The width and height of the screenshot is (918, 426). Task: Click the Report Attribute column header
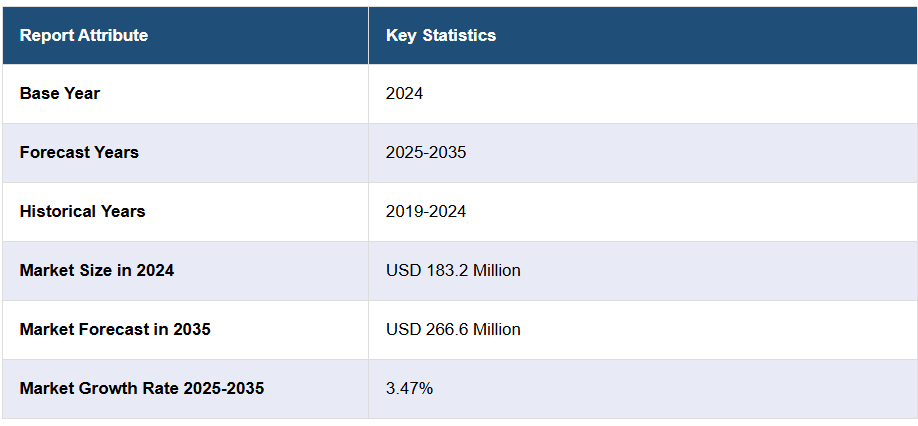pyautogui.click(x=84, y=36)
